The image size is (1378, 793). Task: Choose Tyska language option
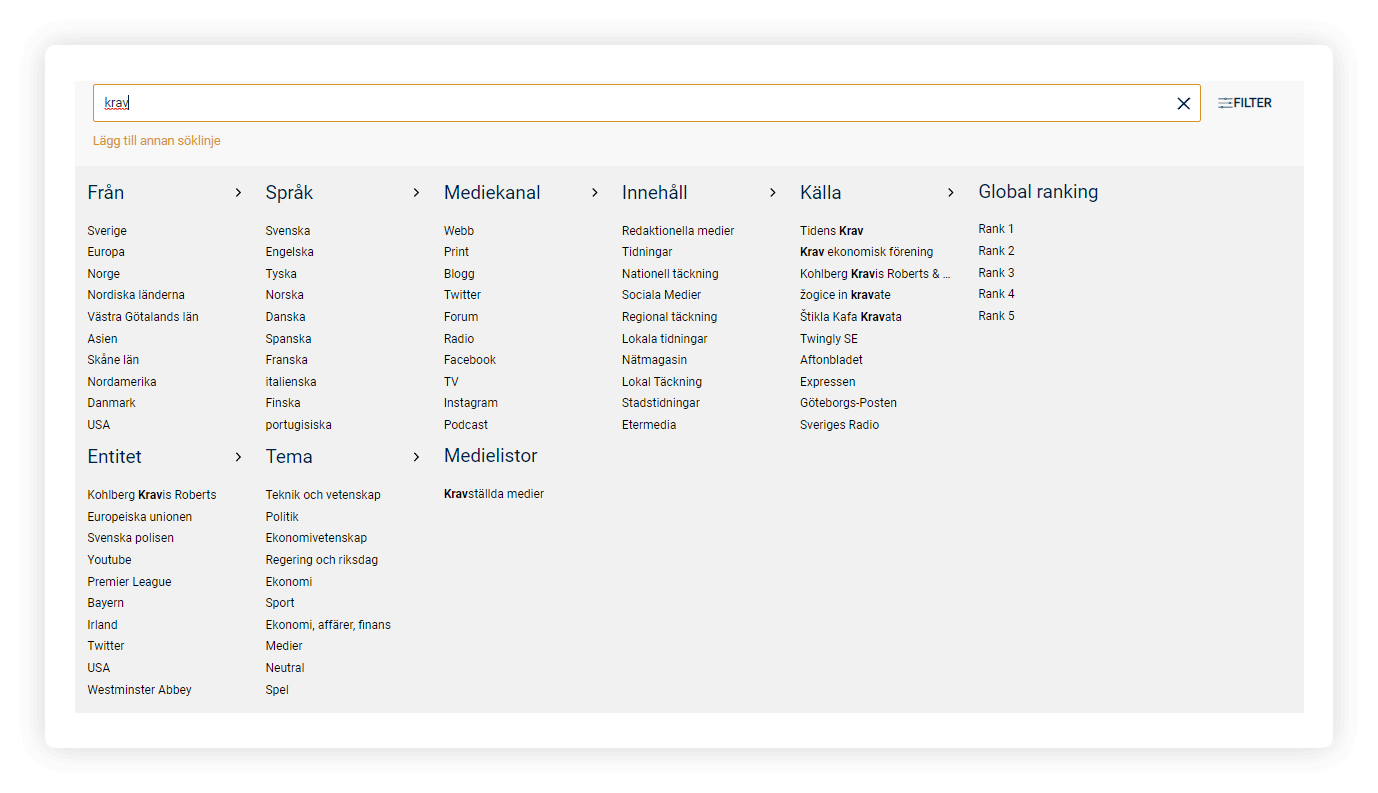pos(281,274)
